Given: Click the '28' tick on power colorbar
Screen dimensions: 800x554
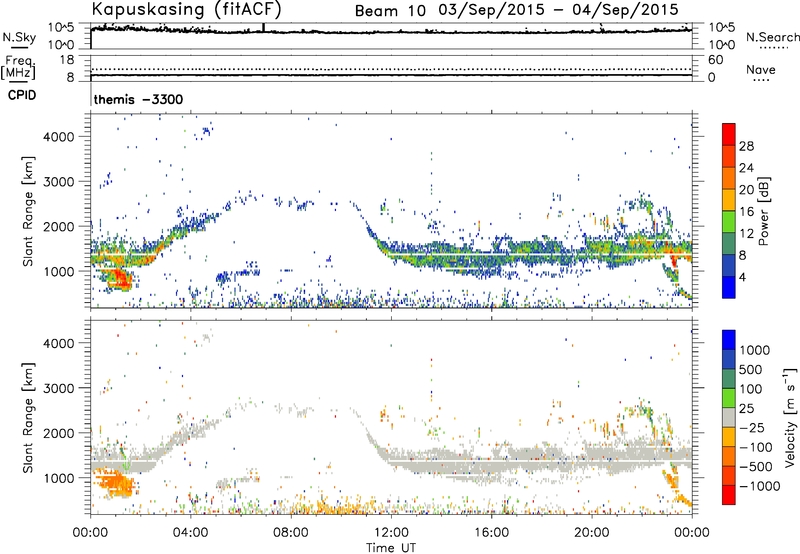Looking at the screenshot, I should point(746,146).
